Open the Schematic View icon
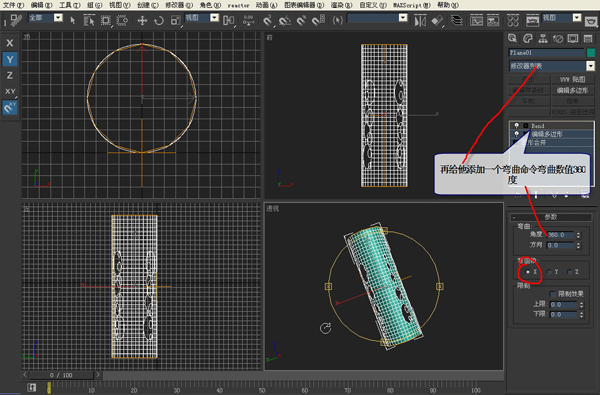Viewport: 600px width, 395px height. pyautogui.click(x=493, y=20)
